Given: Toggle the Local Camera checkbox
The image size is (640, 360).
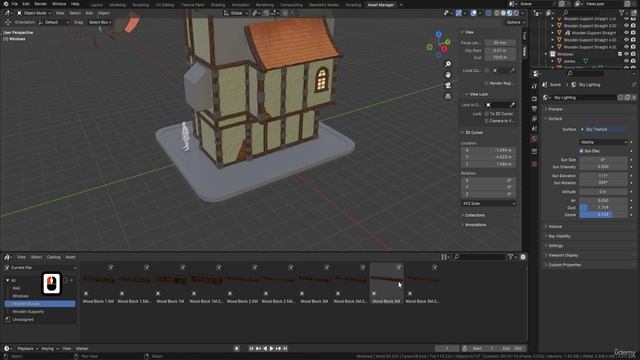Looking at the screenshot, I should (x=487, y=70).
